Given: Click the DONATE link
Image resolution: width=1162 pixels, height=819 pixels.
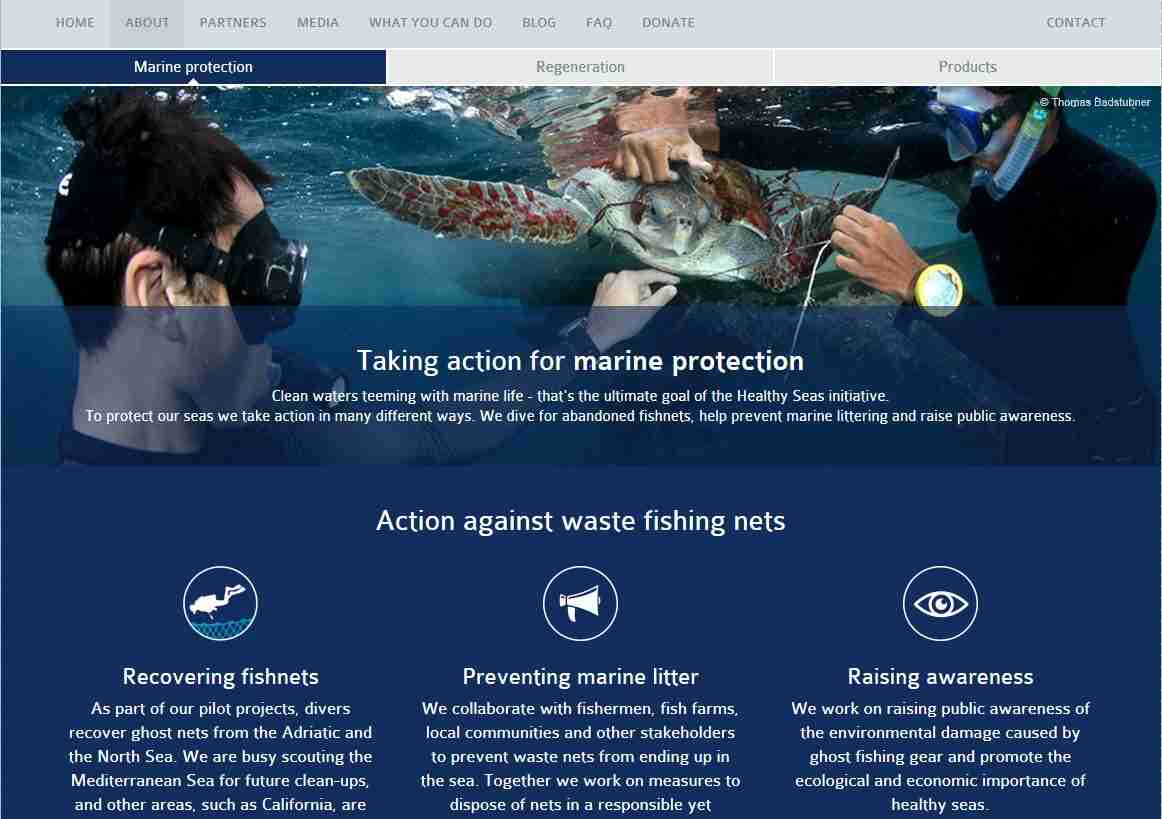Looking at the screenshot, I should click(668, 23).
